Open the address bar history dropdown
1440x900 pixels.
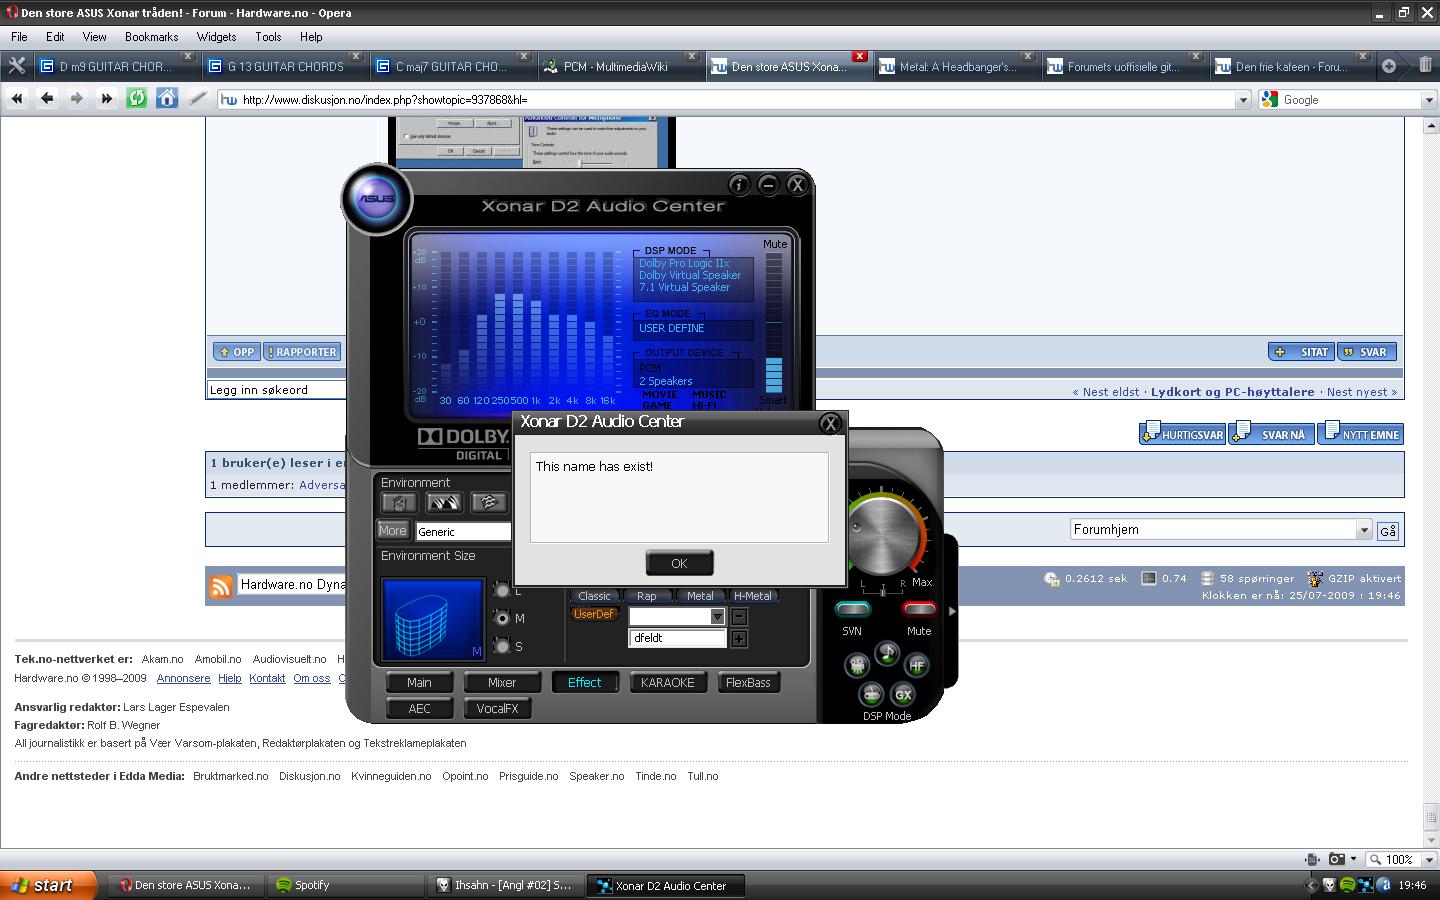tap(1243, 99)
